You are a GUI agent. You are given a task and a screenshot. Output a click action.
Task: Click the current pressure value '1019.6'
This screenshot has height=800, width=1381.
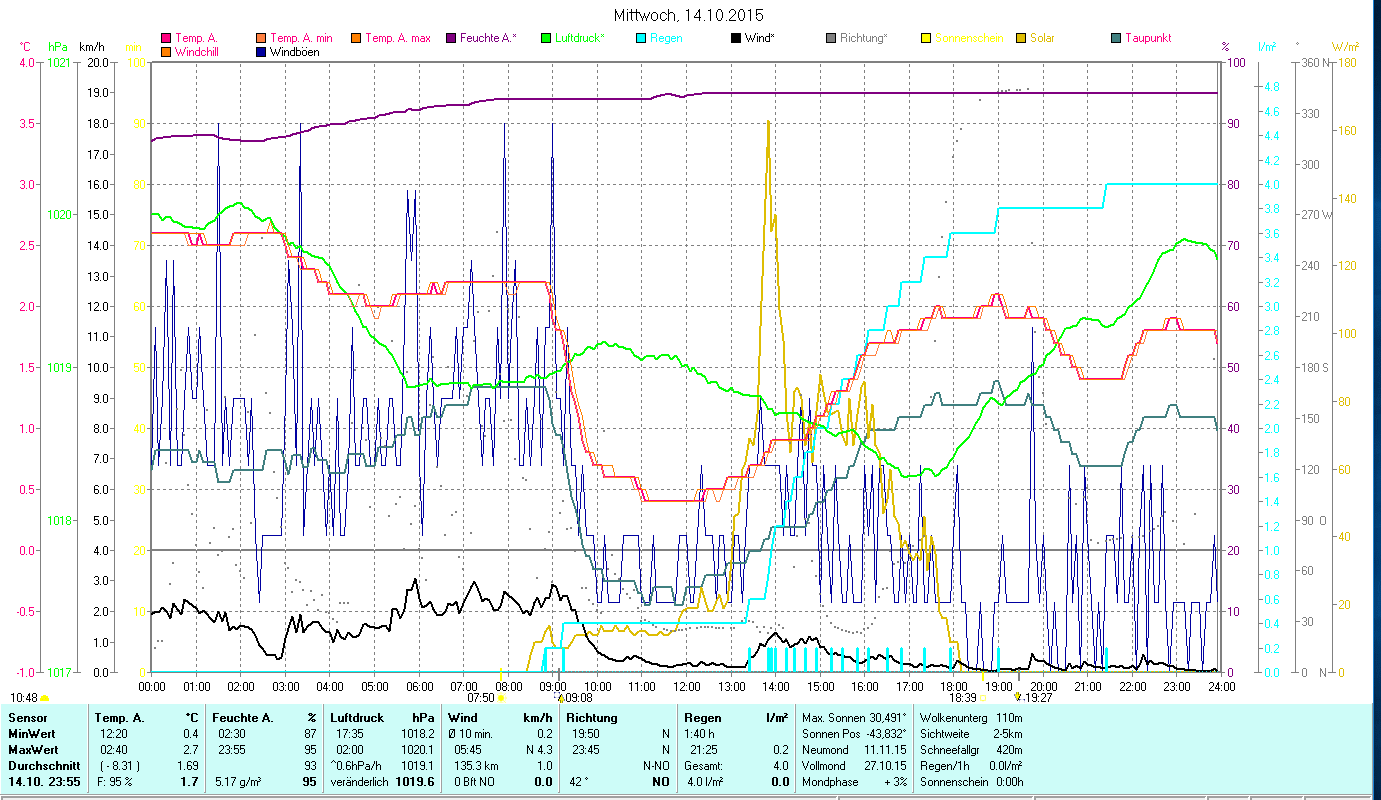coord(414,781)
